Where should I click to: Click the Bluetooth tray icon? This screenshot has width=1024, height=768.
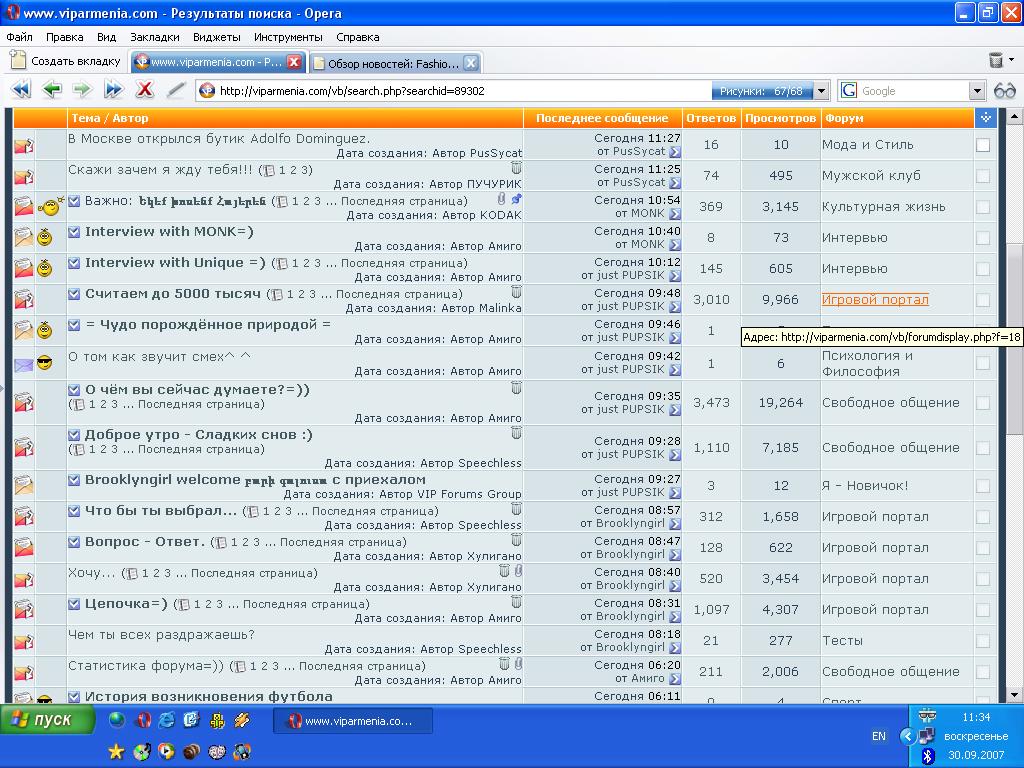(927, 755)
